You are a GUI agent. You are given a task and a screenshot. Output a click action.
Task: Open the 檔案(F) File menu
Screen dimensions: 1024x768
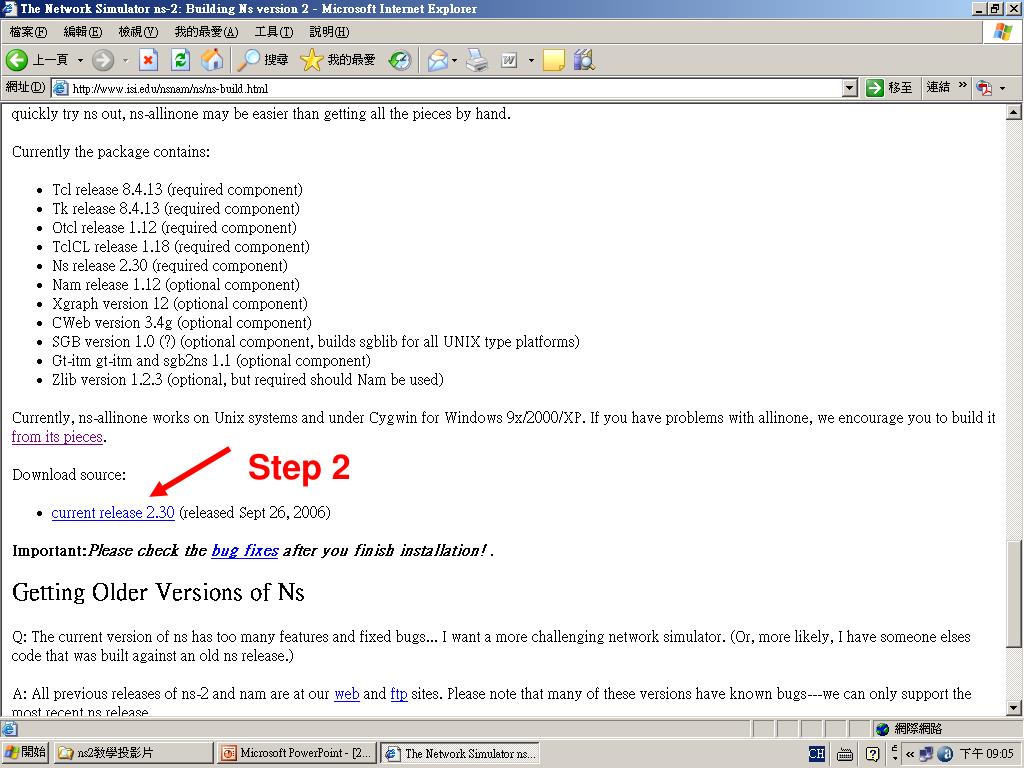tap(28, 31)
